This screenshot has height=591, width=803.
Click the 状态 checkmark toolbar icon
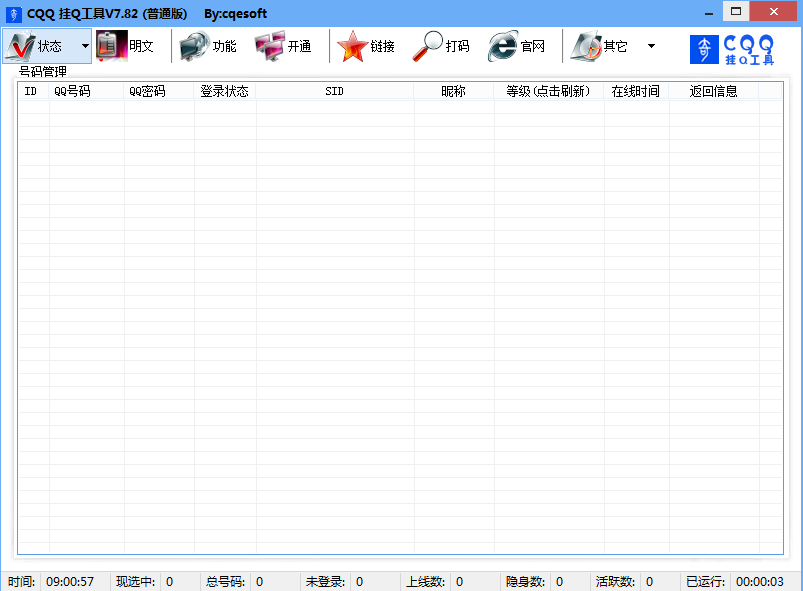[x=21, y=46]
